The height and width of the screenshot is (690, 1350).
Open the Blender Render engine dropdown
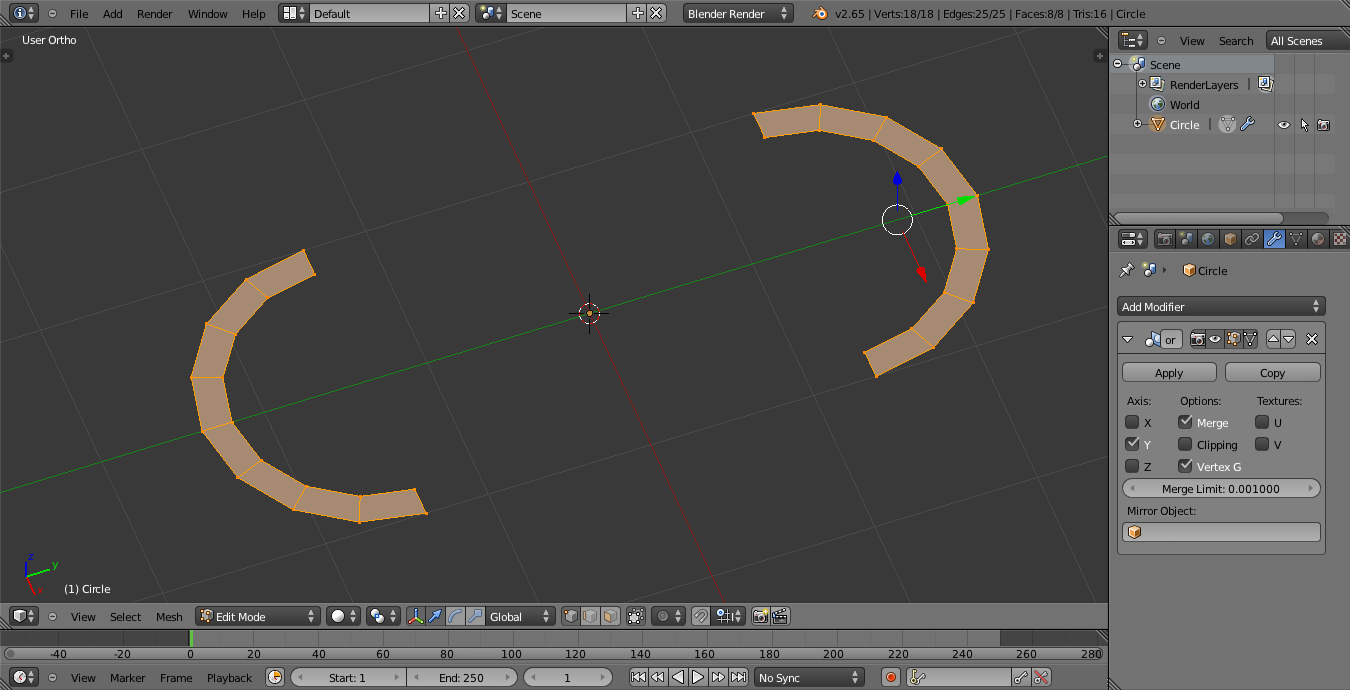click(x=738, y=13)
